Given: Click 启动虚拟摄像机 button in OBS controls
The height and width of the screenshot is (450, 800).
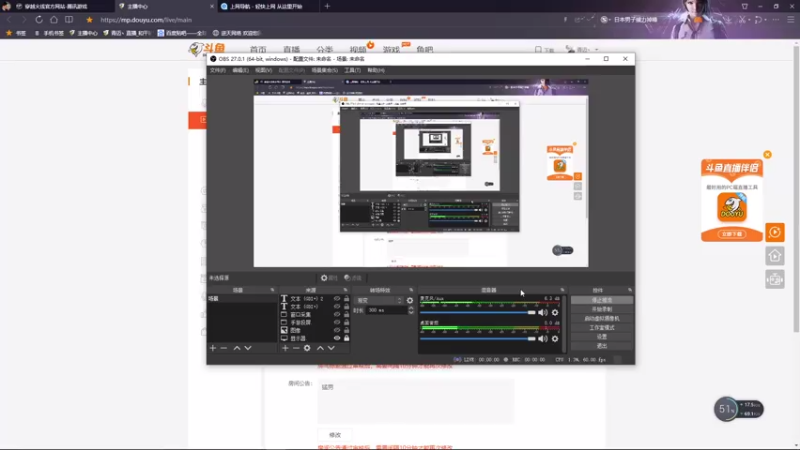Looking at the screenshot, I should pyautogui.click(x=602, y=318).
